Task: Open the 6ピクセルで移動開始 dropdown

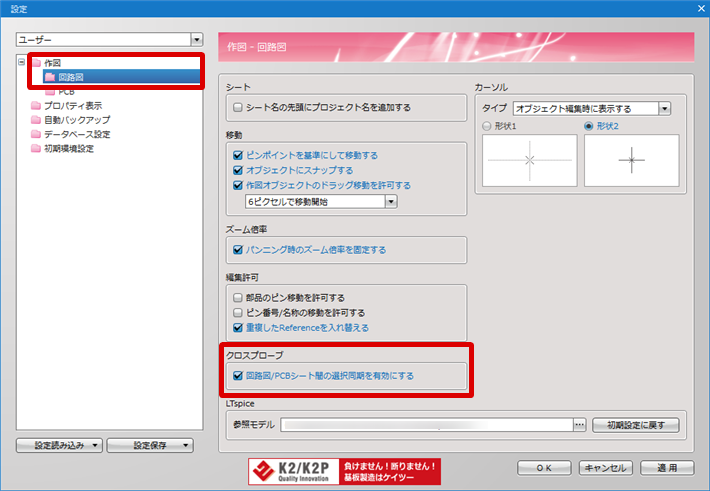Action: click(x=391, y=201)
